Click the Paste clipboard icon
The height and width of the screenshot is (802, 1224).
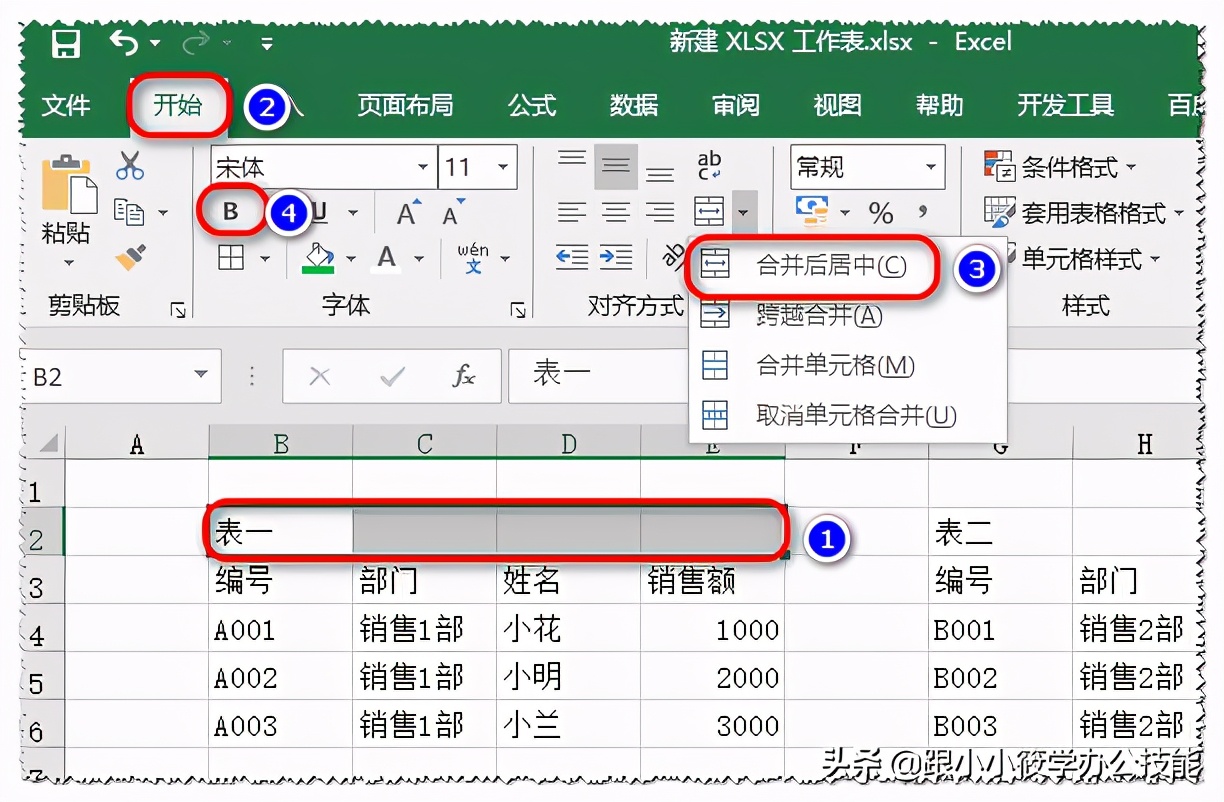tap(67, 185)
